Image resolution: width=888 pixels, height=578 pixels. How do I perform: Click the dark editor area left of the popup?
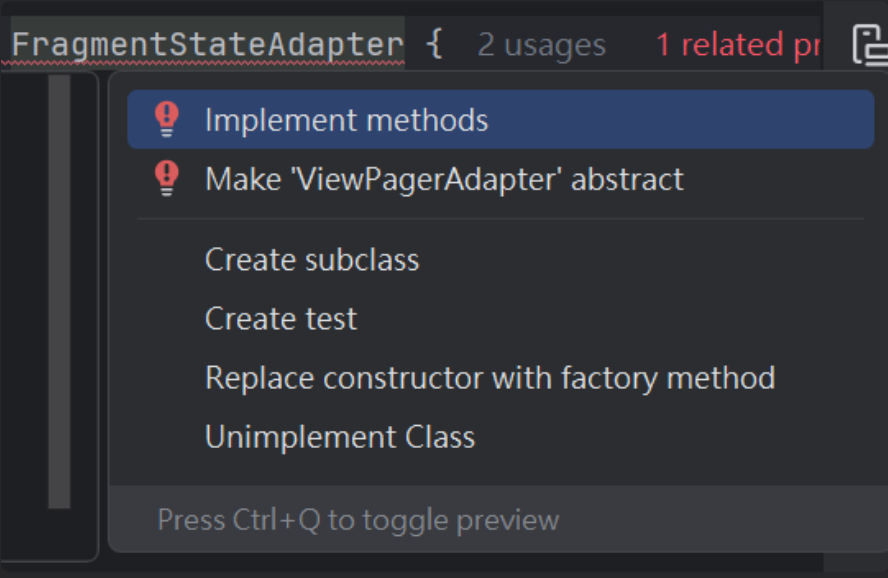pos(23,317)
